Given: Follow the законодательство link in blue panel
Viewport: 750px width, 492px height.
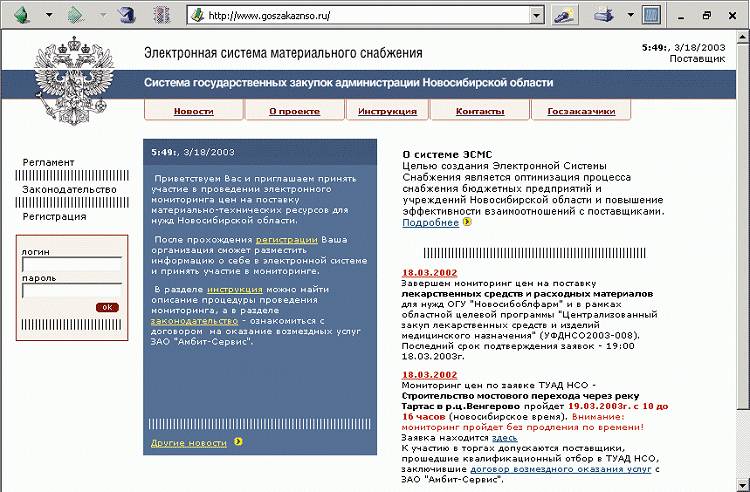Looking at the screenshot, I should click(194, 321).
